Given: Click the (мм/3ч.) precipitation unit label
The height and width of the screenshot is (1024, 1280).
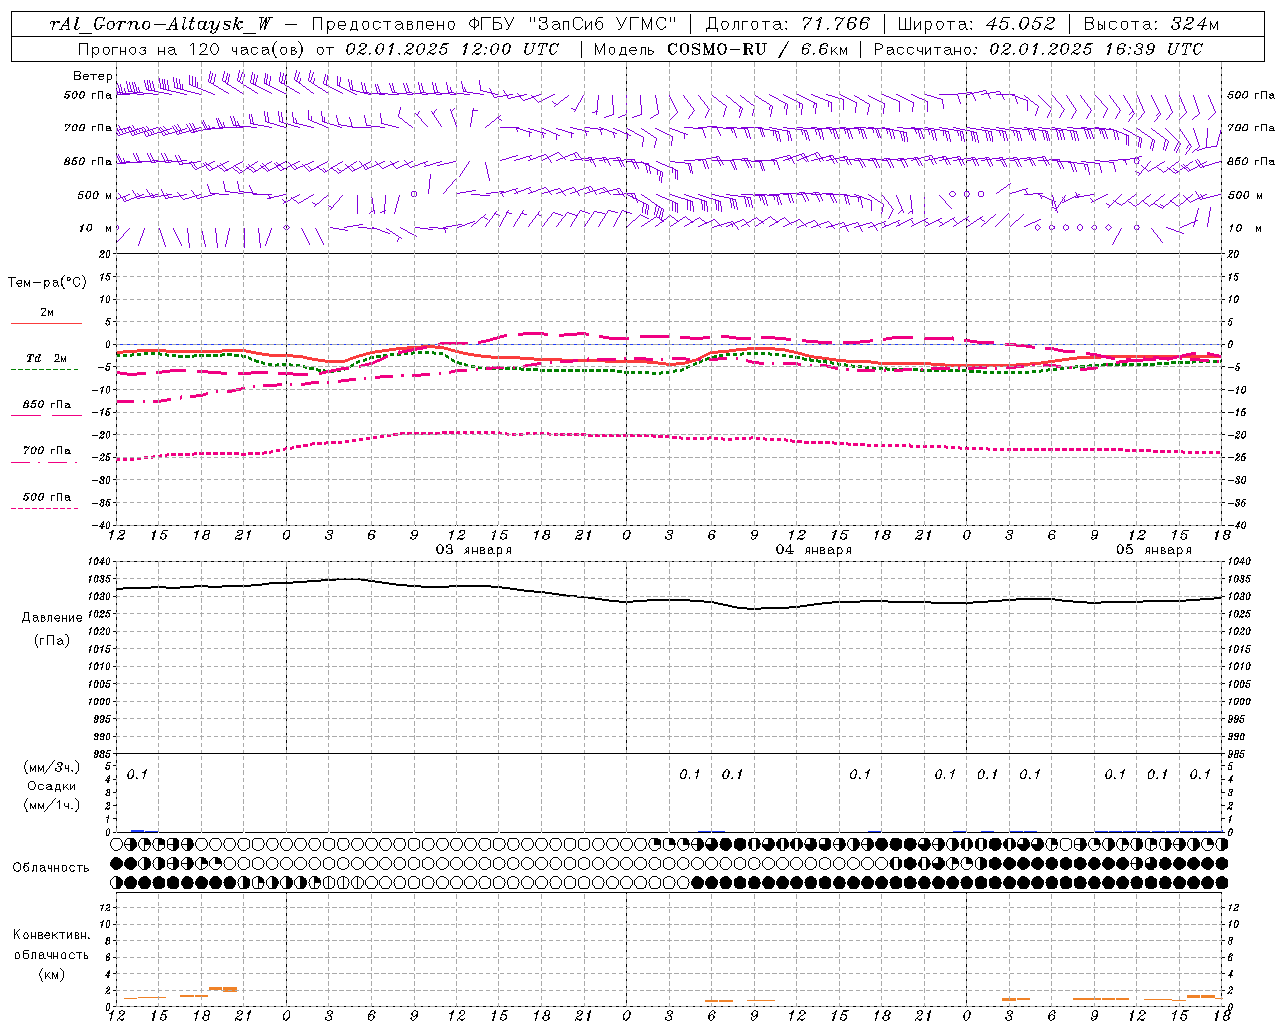Looking at the screenshot, I should pyautogui.click(x=52, y=768).
